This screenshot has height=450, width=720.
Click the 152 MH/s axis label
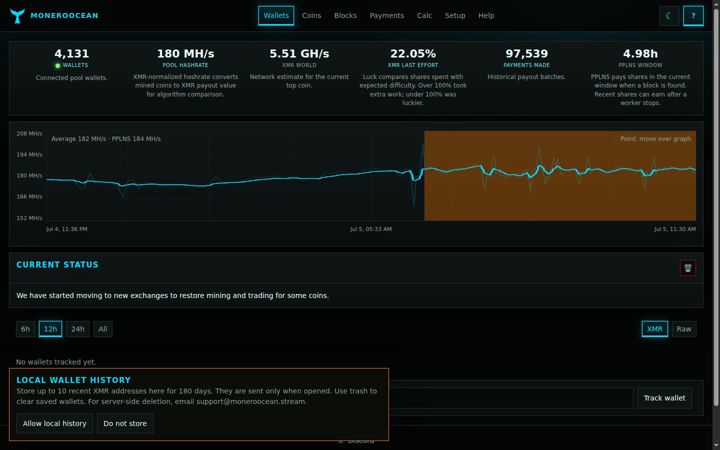tap(29, 218)
